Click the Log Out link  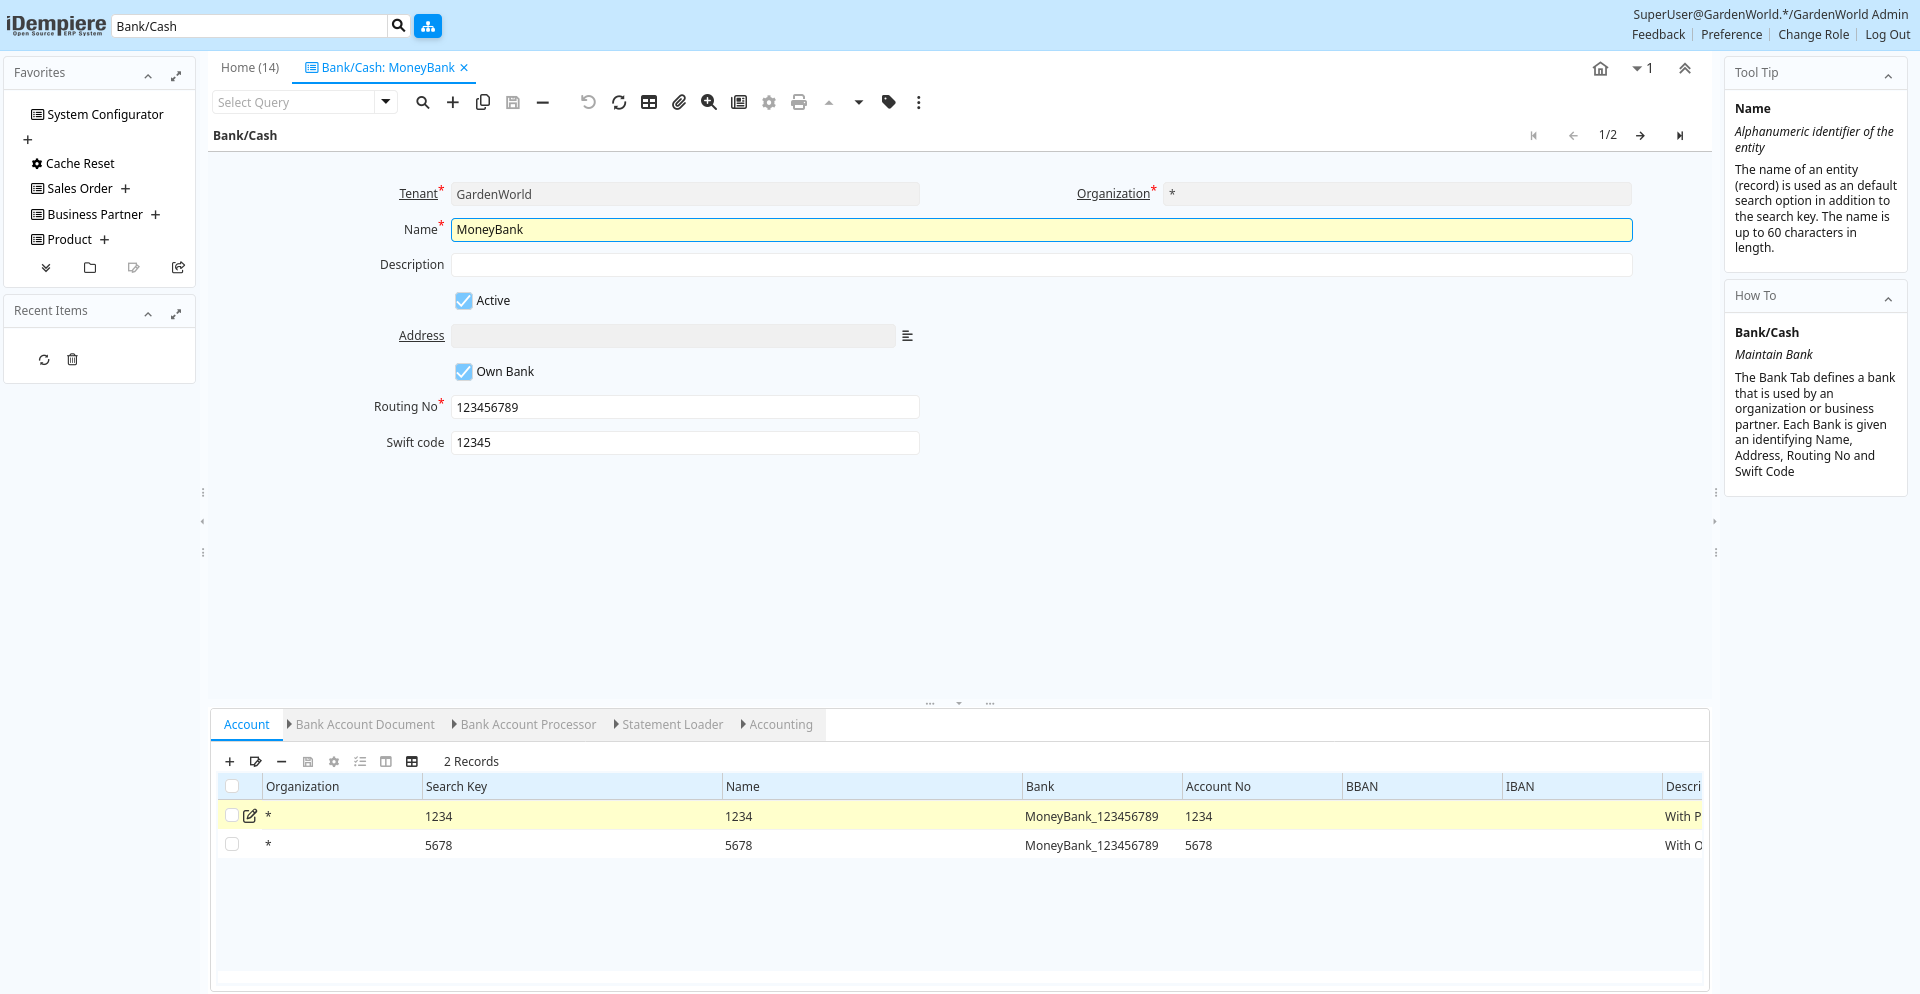point(1887,35)
